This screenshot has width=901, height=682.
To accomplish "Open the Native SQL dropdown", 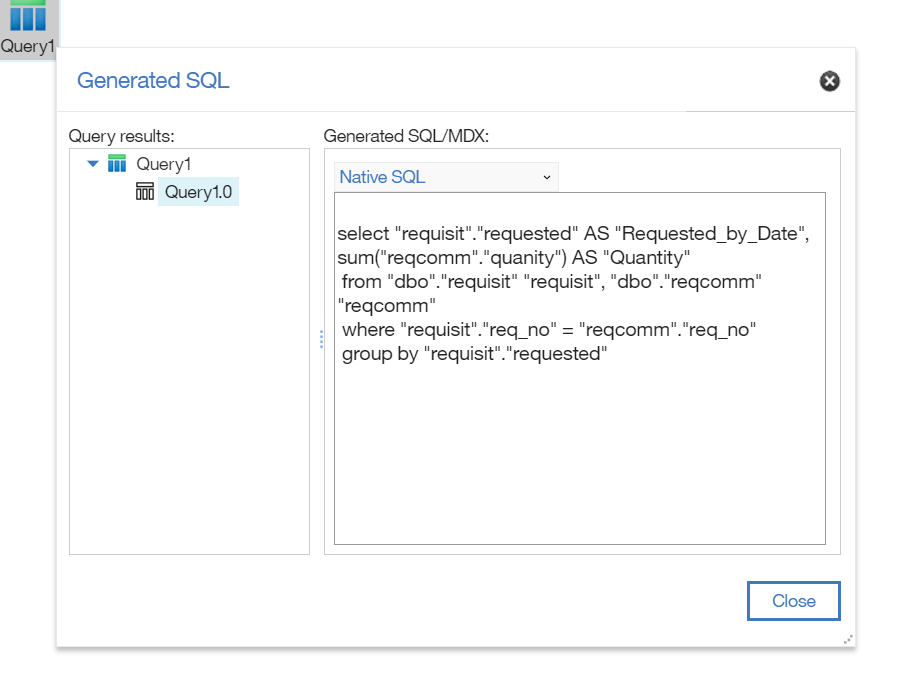I will (445, 177).
